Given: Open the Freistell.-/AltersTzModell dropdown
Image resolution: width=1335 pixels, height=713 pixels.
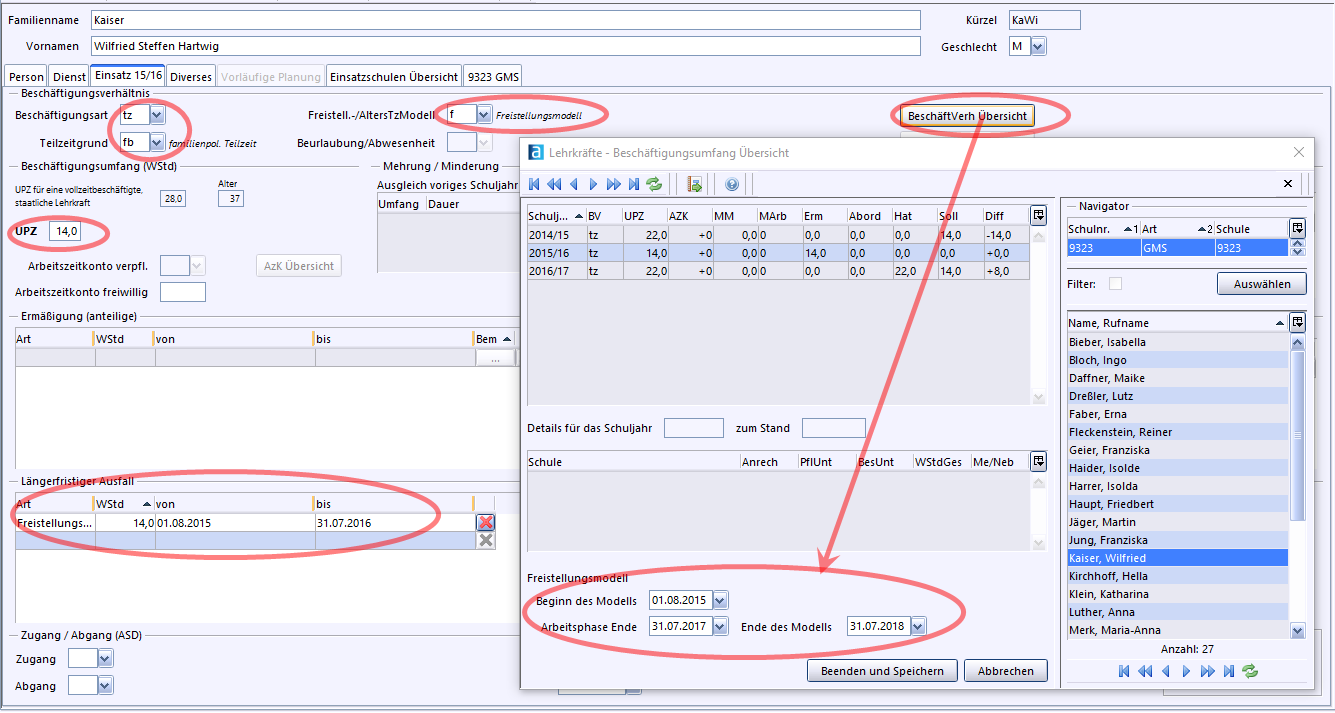Looking at the screenshot, I should coord(484,115).
